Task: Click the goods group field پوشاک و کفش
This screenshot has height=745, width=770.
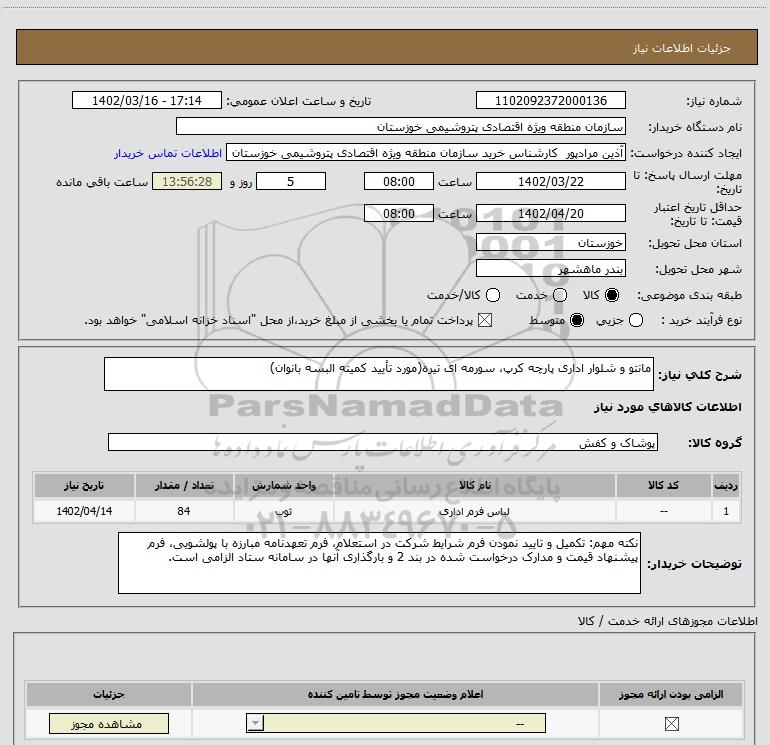Action: pyautogui.click(x=383, y=442)
